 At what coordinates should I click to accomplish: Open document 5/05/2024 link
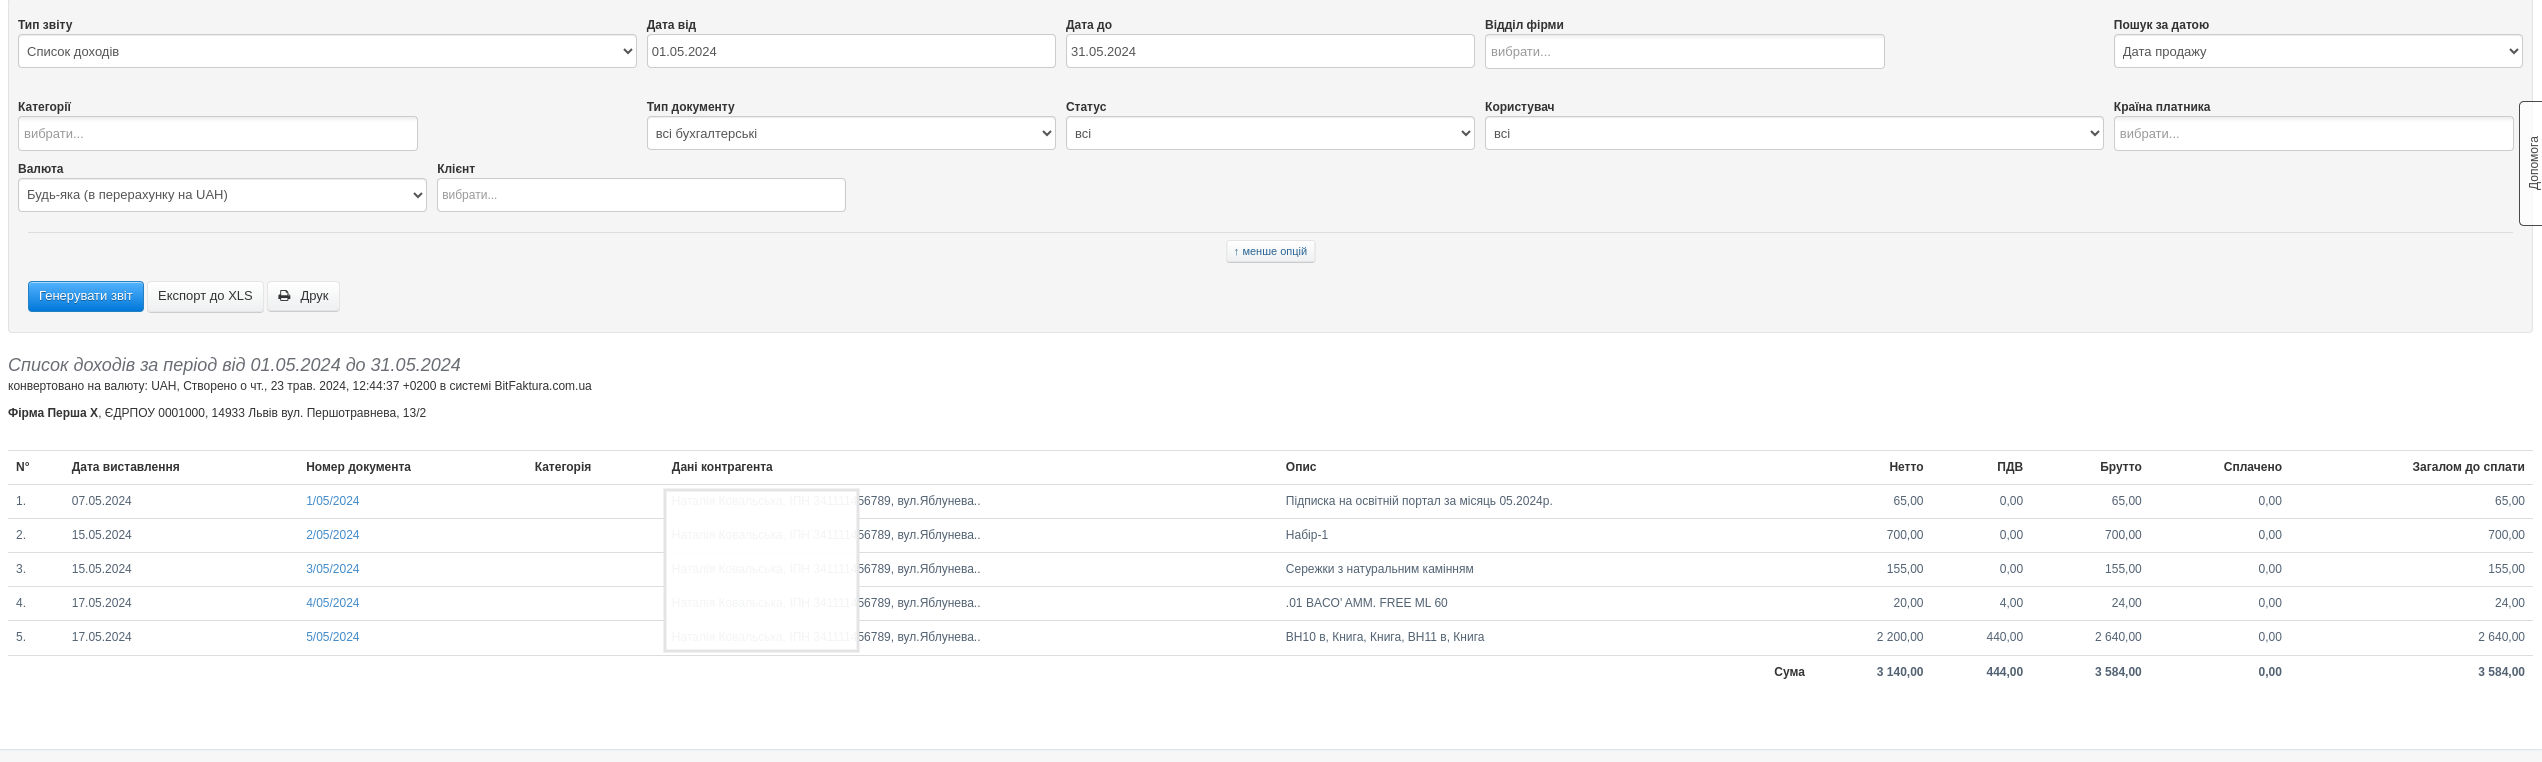pyautogui.click(x=332, y=637)
